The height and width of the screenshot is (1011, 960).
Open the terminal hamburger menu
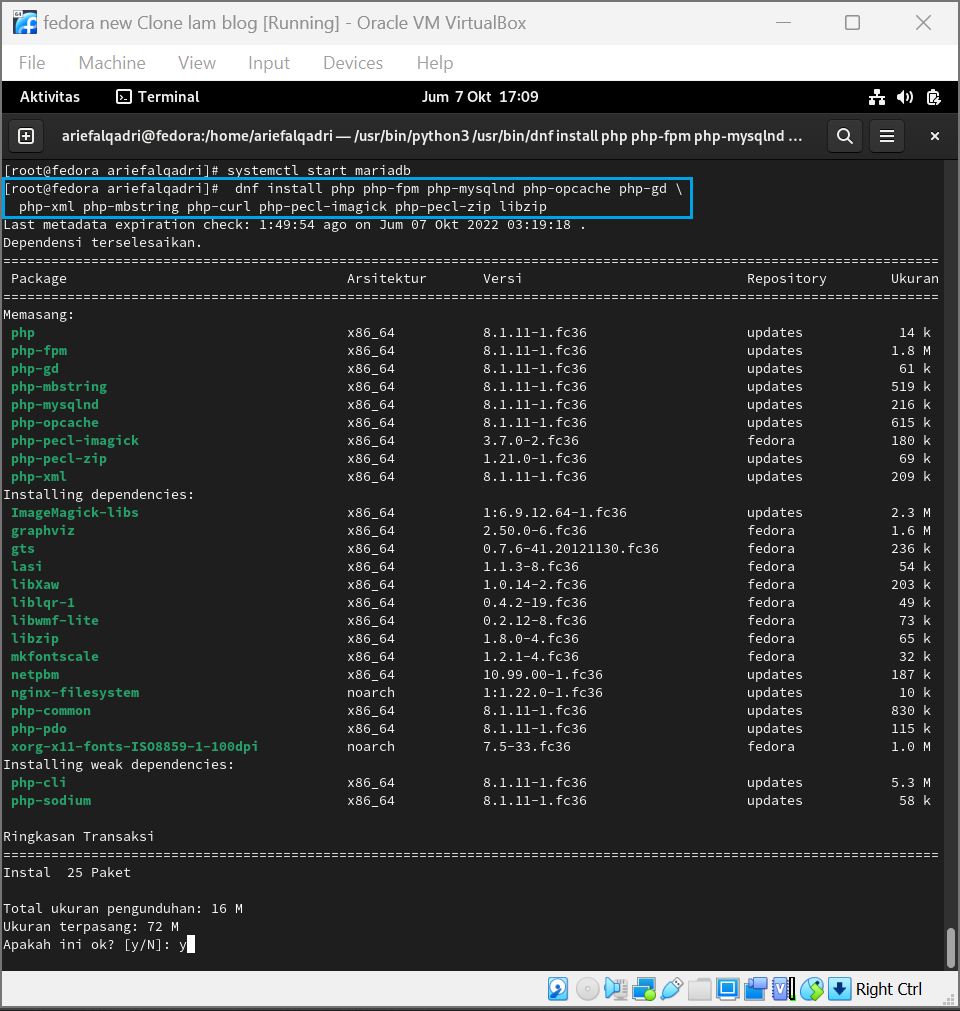tap(887, 136)
